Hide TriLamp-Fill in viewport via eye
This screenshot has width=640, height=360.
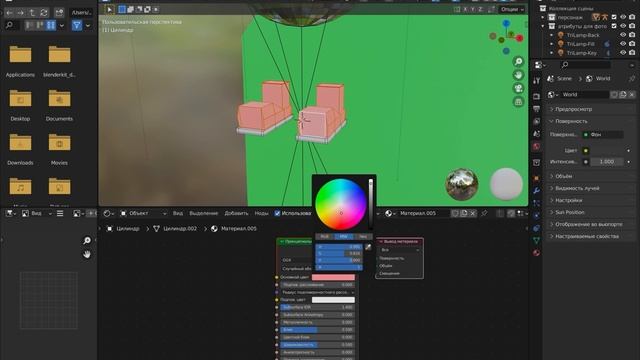pos(623,44)
